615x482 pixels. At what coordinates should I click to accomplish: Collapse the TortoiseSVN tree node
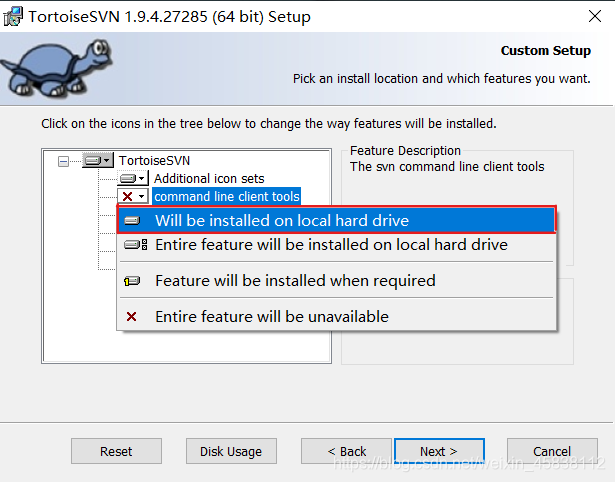click(x=63, y=161)
